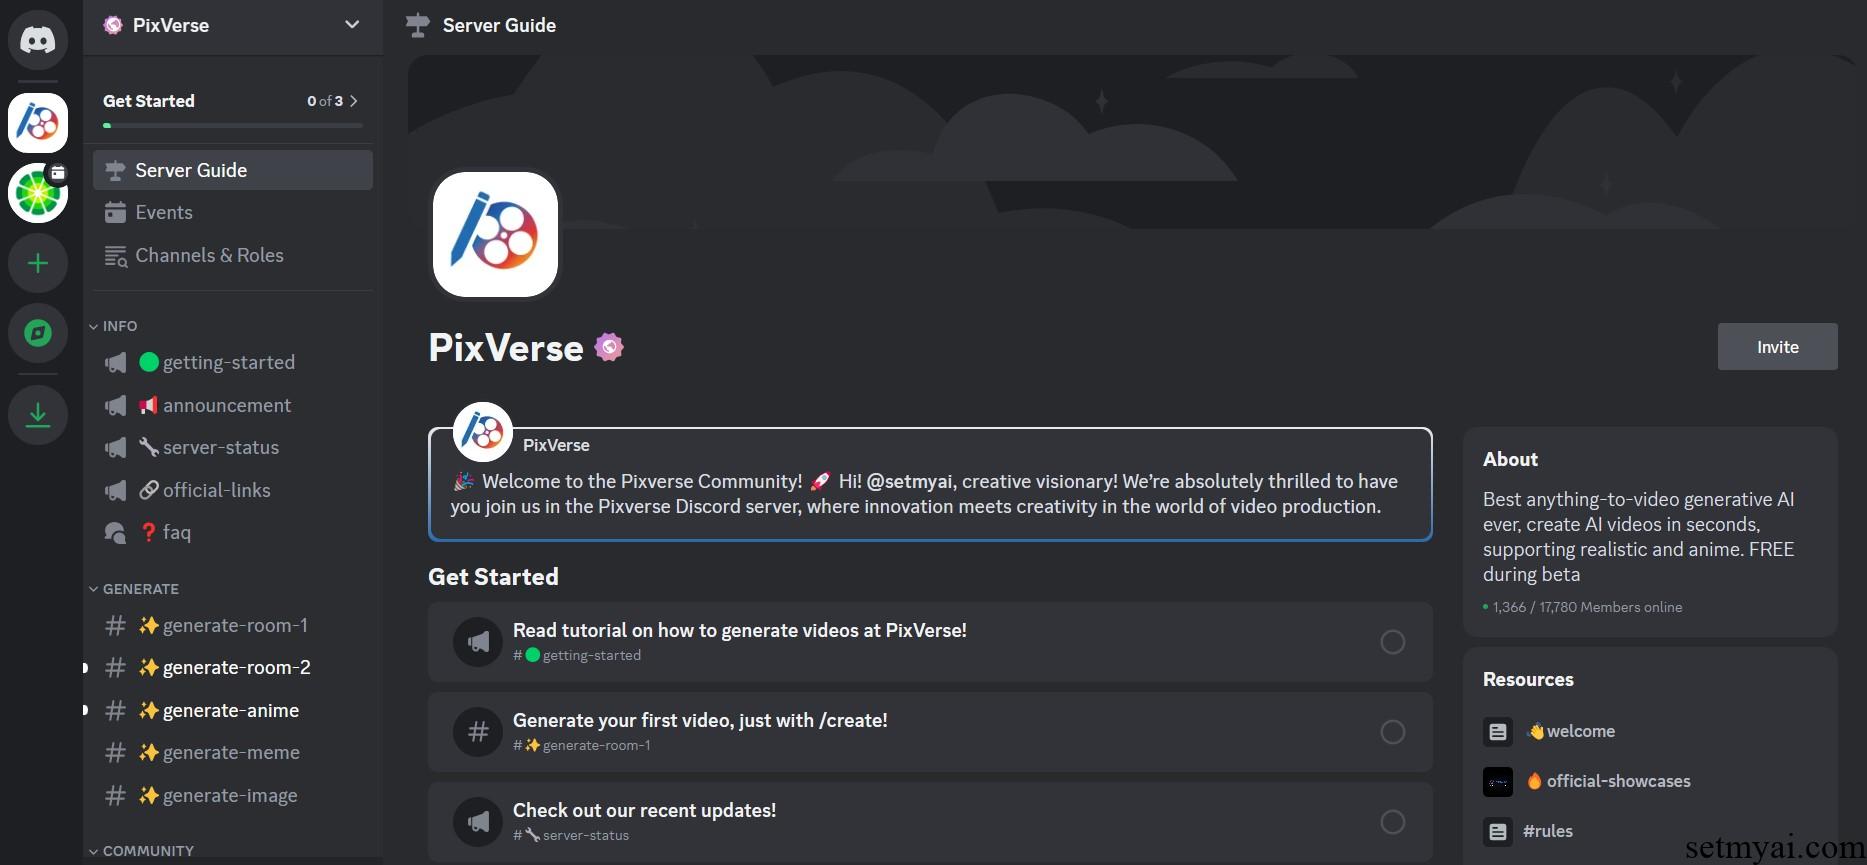Screen dimensions: 1867x865
Task: Click the Invite button
Action: click(x=1777, y=347)
